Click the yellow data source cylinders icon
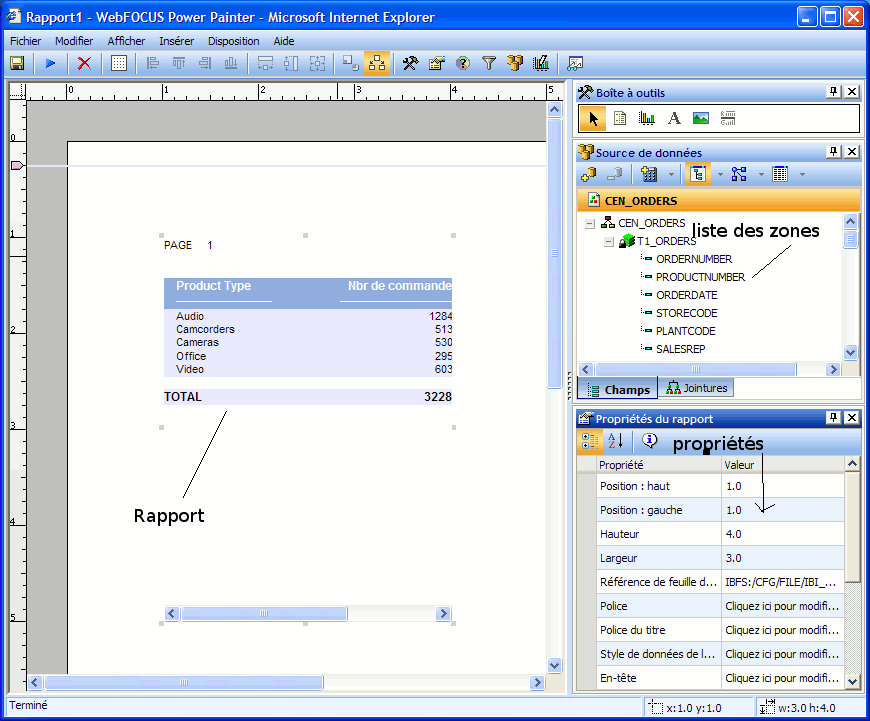870x721 pixels. pos(515,63)
